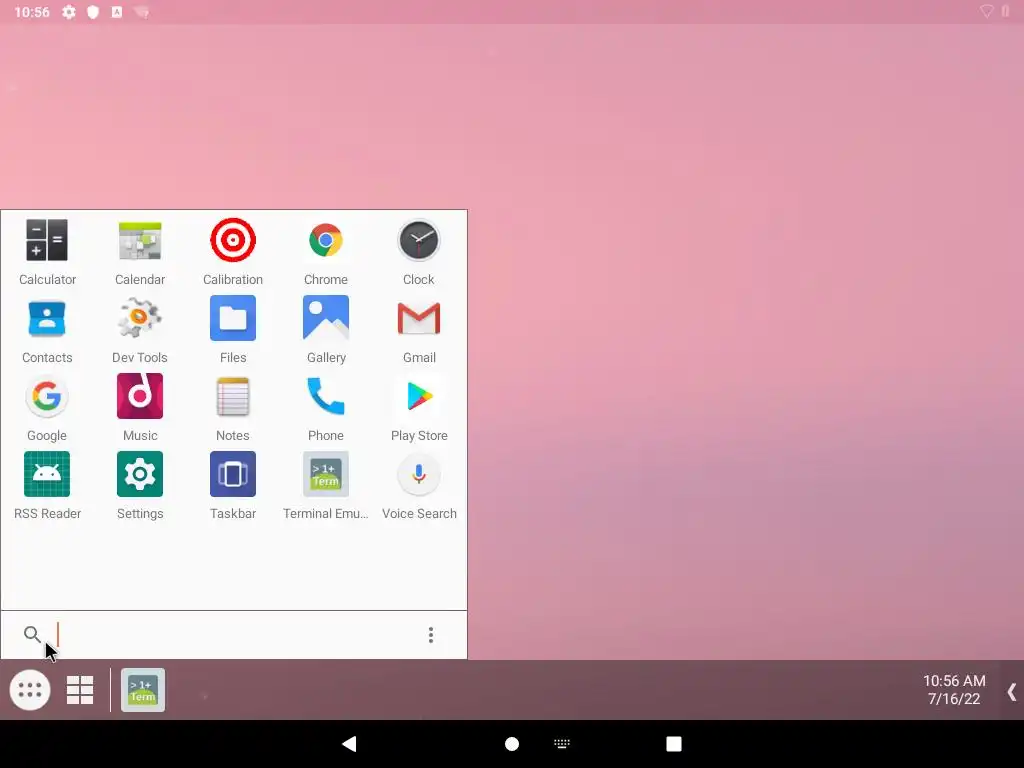The image size is (1024, 768).
Task: Launch the Music app
Action: [140, 408]
